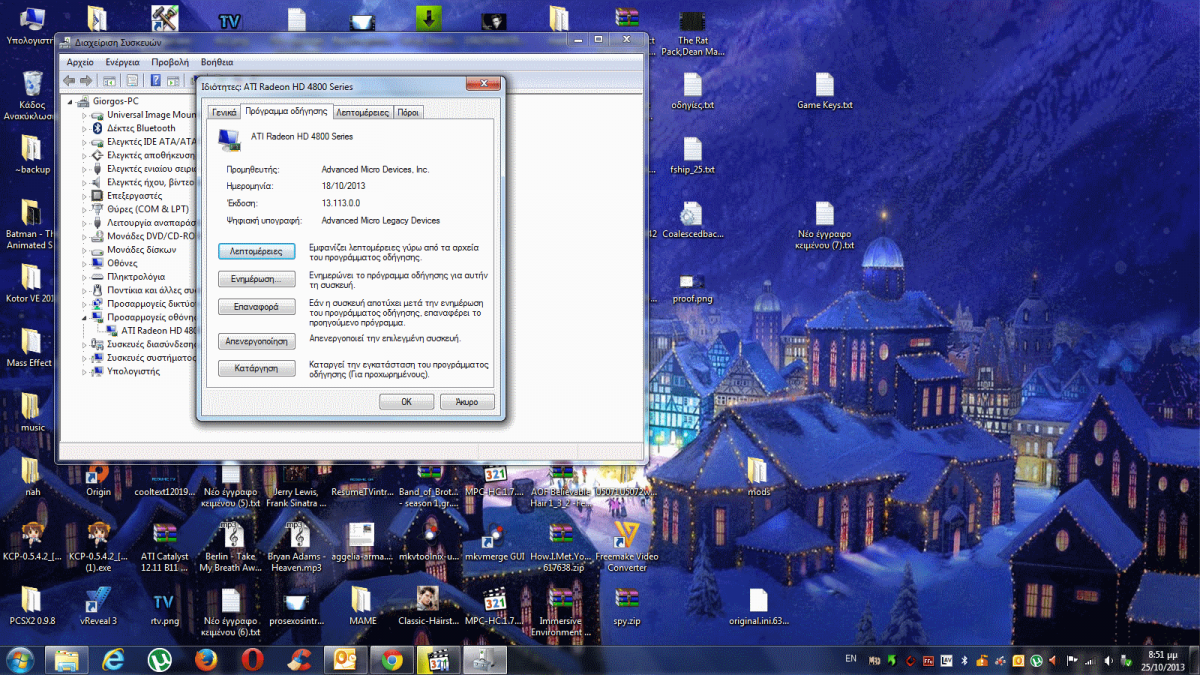Click the volume icon in system tray
Viewport: 1200px width, 675px height.
(x=1108, y=660)
